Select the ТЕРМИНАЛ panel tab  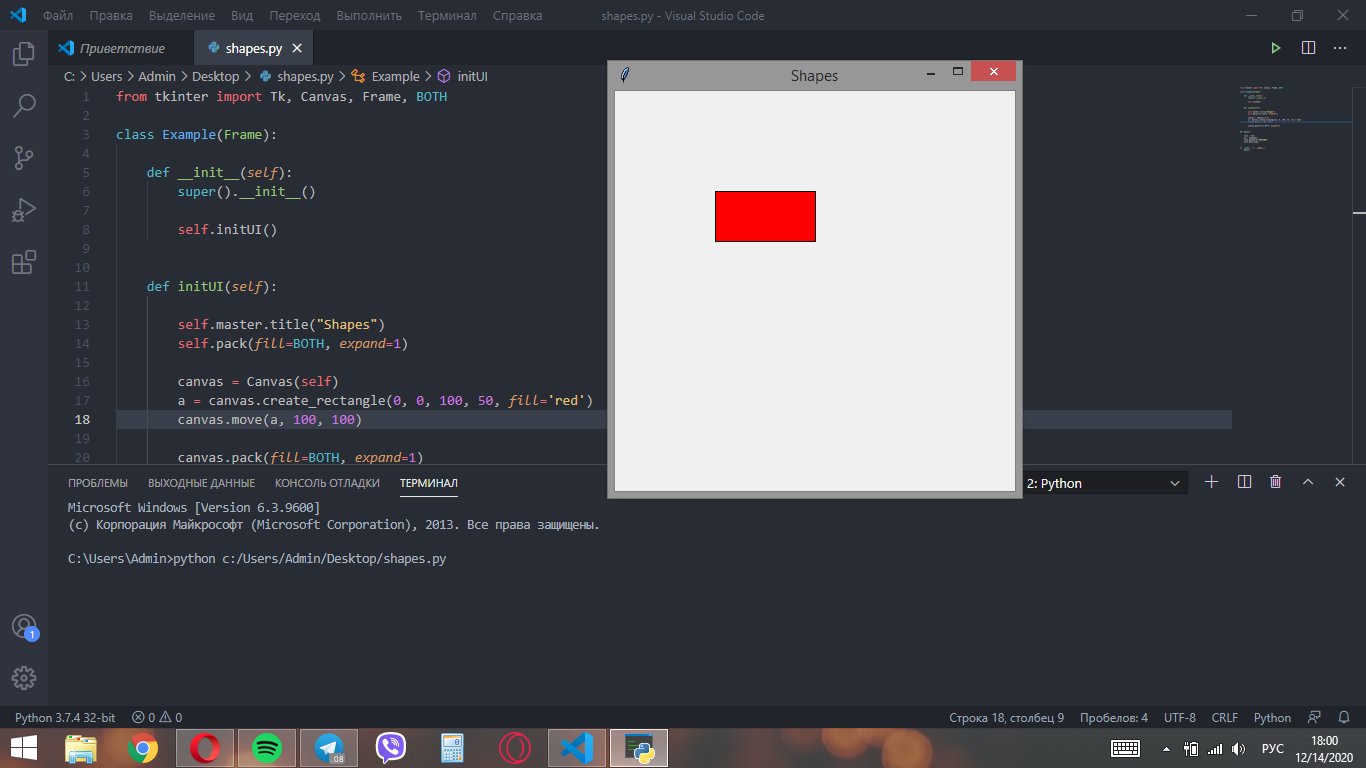pos(429,483)
